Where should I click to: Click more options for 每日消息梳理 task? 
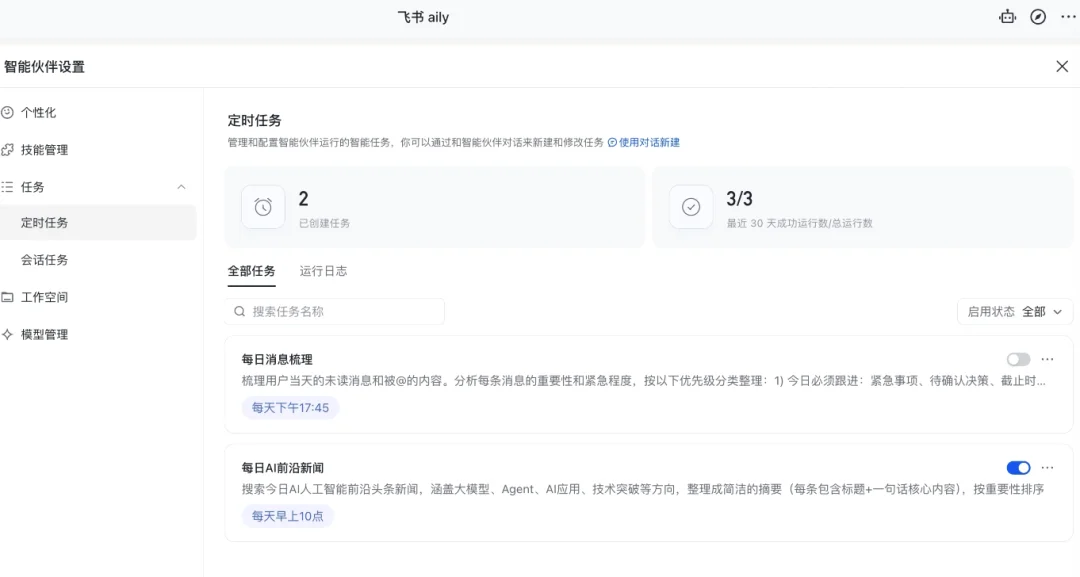coord(1047,359)
